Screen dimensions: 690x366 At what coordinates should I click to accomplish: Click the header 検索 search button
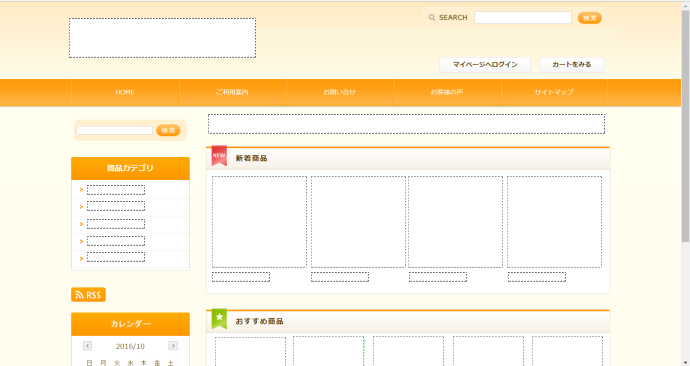tap(590, 18)
